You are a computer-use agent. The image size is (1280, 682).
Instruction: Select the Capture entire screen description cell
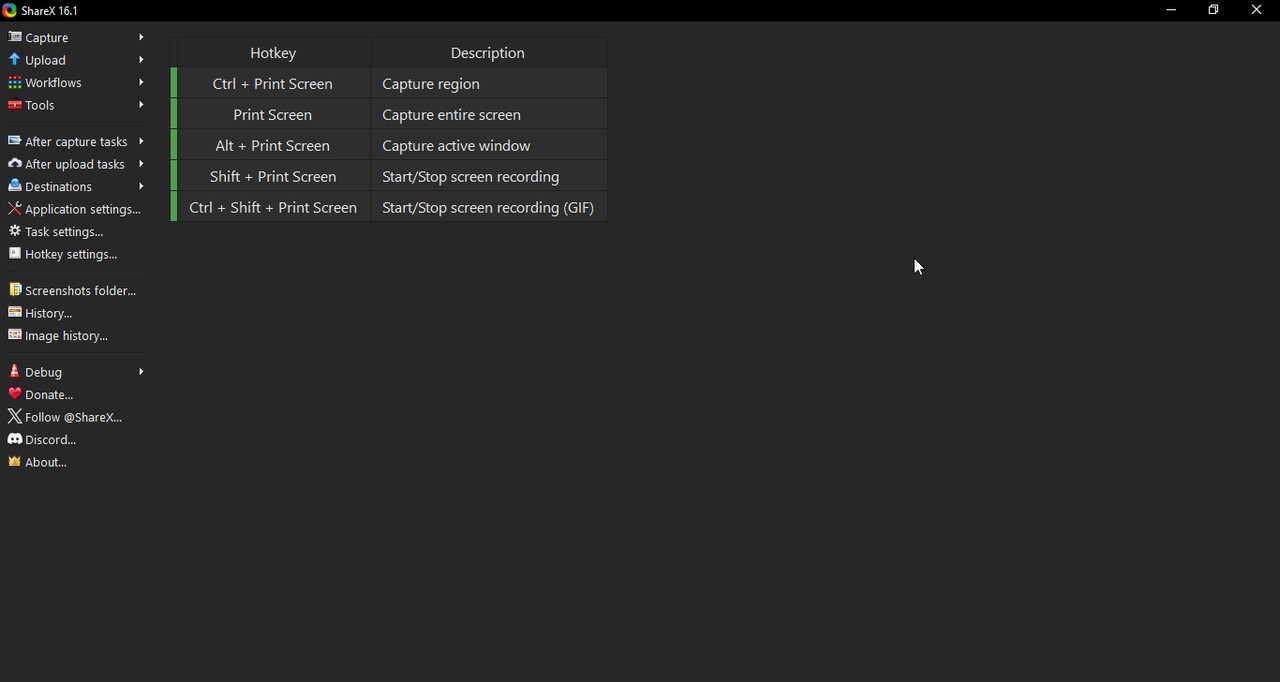[488, 114]
